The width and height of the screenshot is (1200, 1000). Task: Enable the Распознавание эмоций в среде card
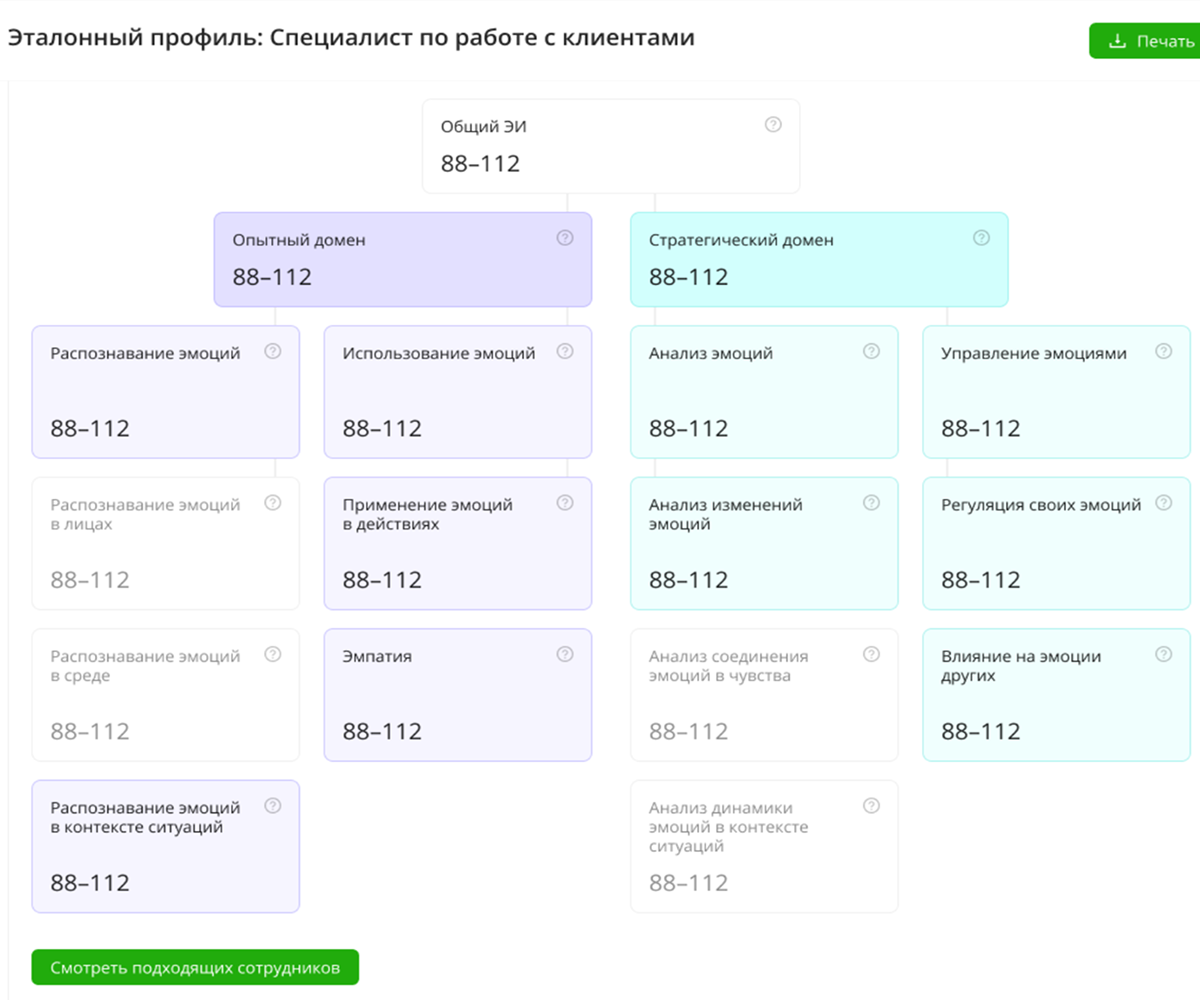click(166, 695)
